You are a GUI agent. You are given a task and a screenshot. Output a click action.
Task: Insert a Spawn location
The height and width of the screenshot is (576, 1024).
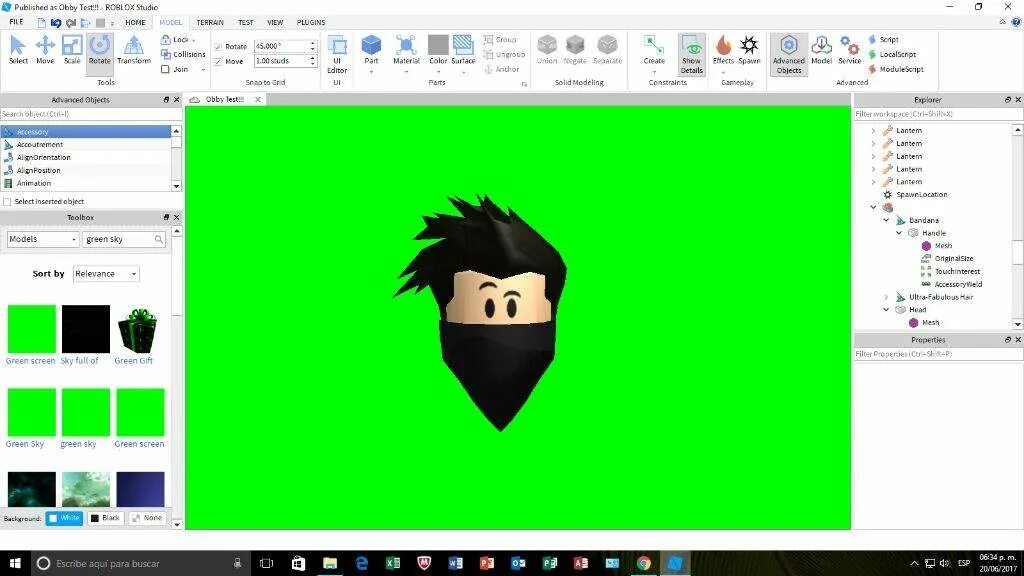[x=749, y=50]
